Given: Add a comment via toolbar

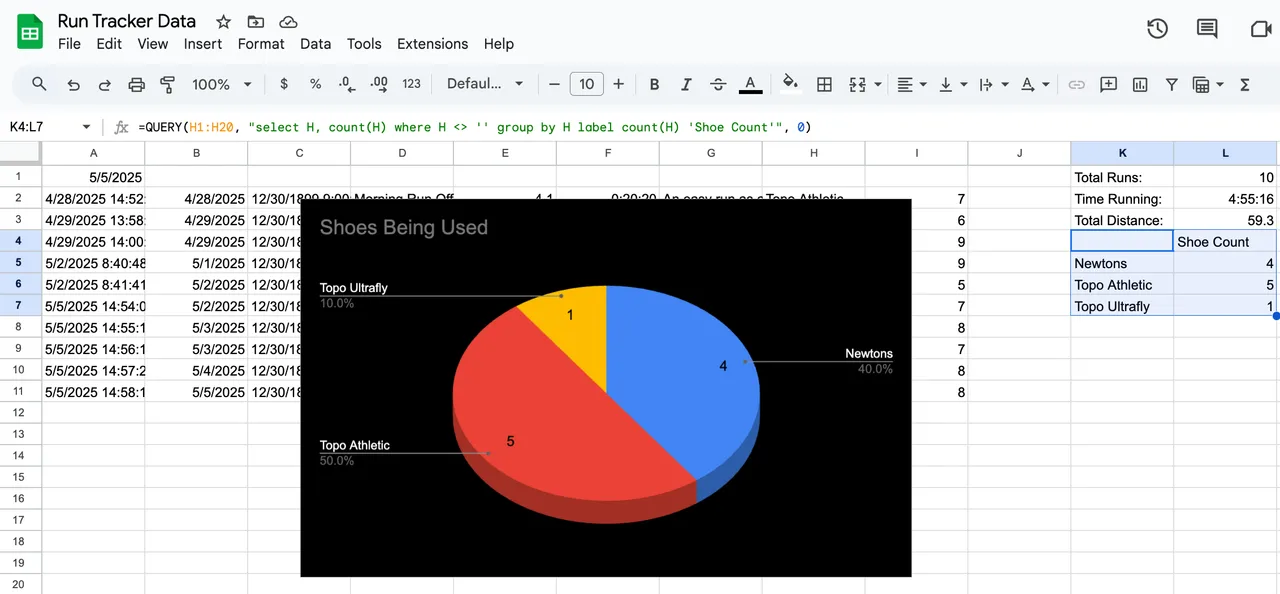Looking at the screenshot, I should coord(1108,84).
